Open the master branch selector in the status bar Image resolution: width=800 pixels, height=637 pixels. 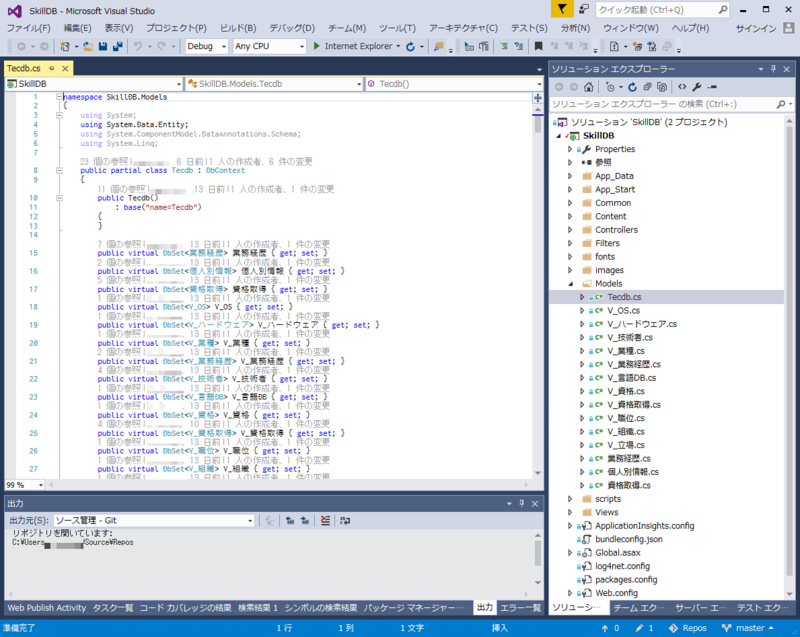(x=748, y=628)
